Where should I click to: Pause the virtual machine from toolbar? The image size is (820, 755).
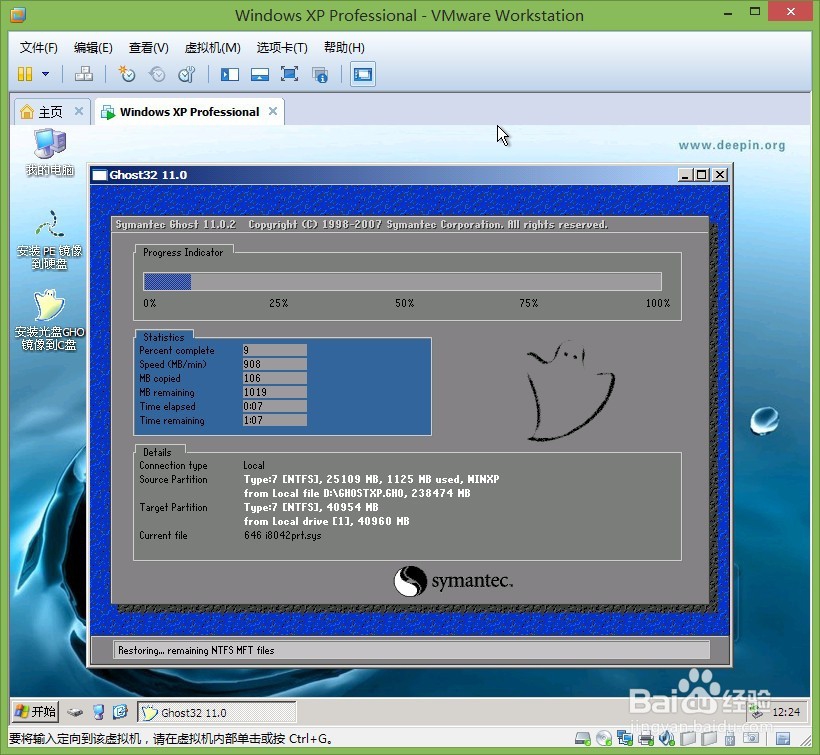click(x=25, y=74)
